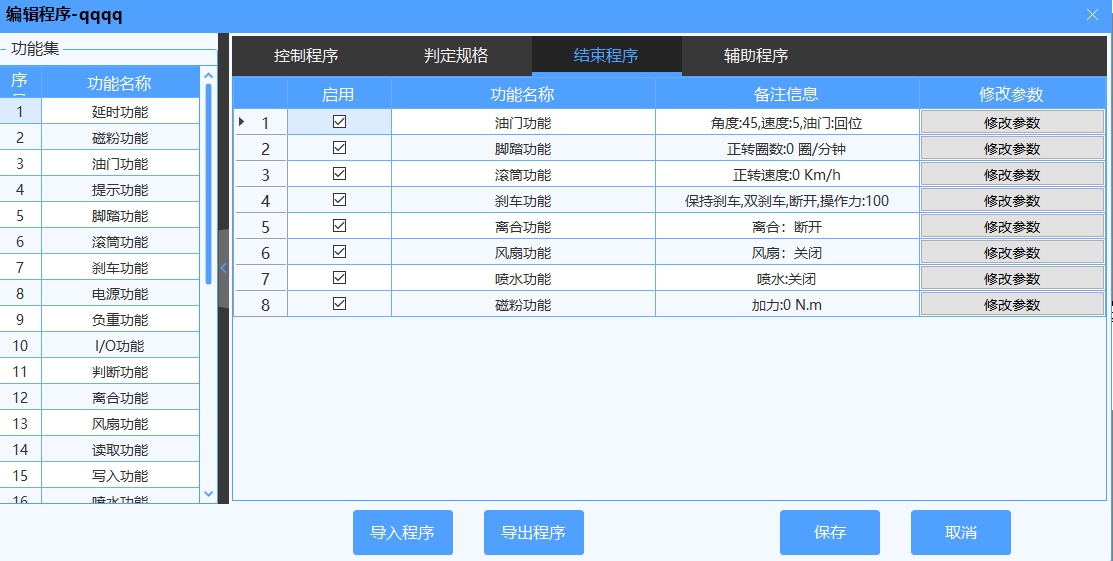This screenshot has height=561, width=1113.
Task: Close the edit program dialog
Action: click(1091, 14)
